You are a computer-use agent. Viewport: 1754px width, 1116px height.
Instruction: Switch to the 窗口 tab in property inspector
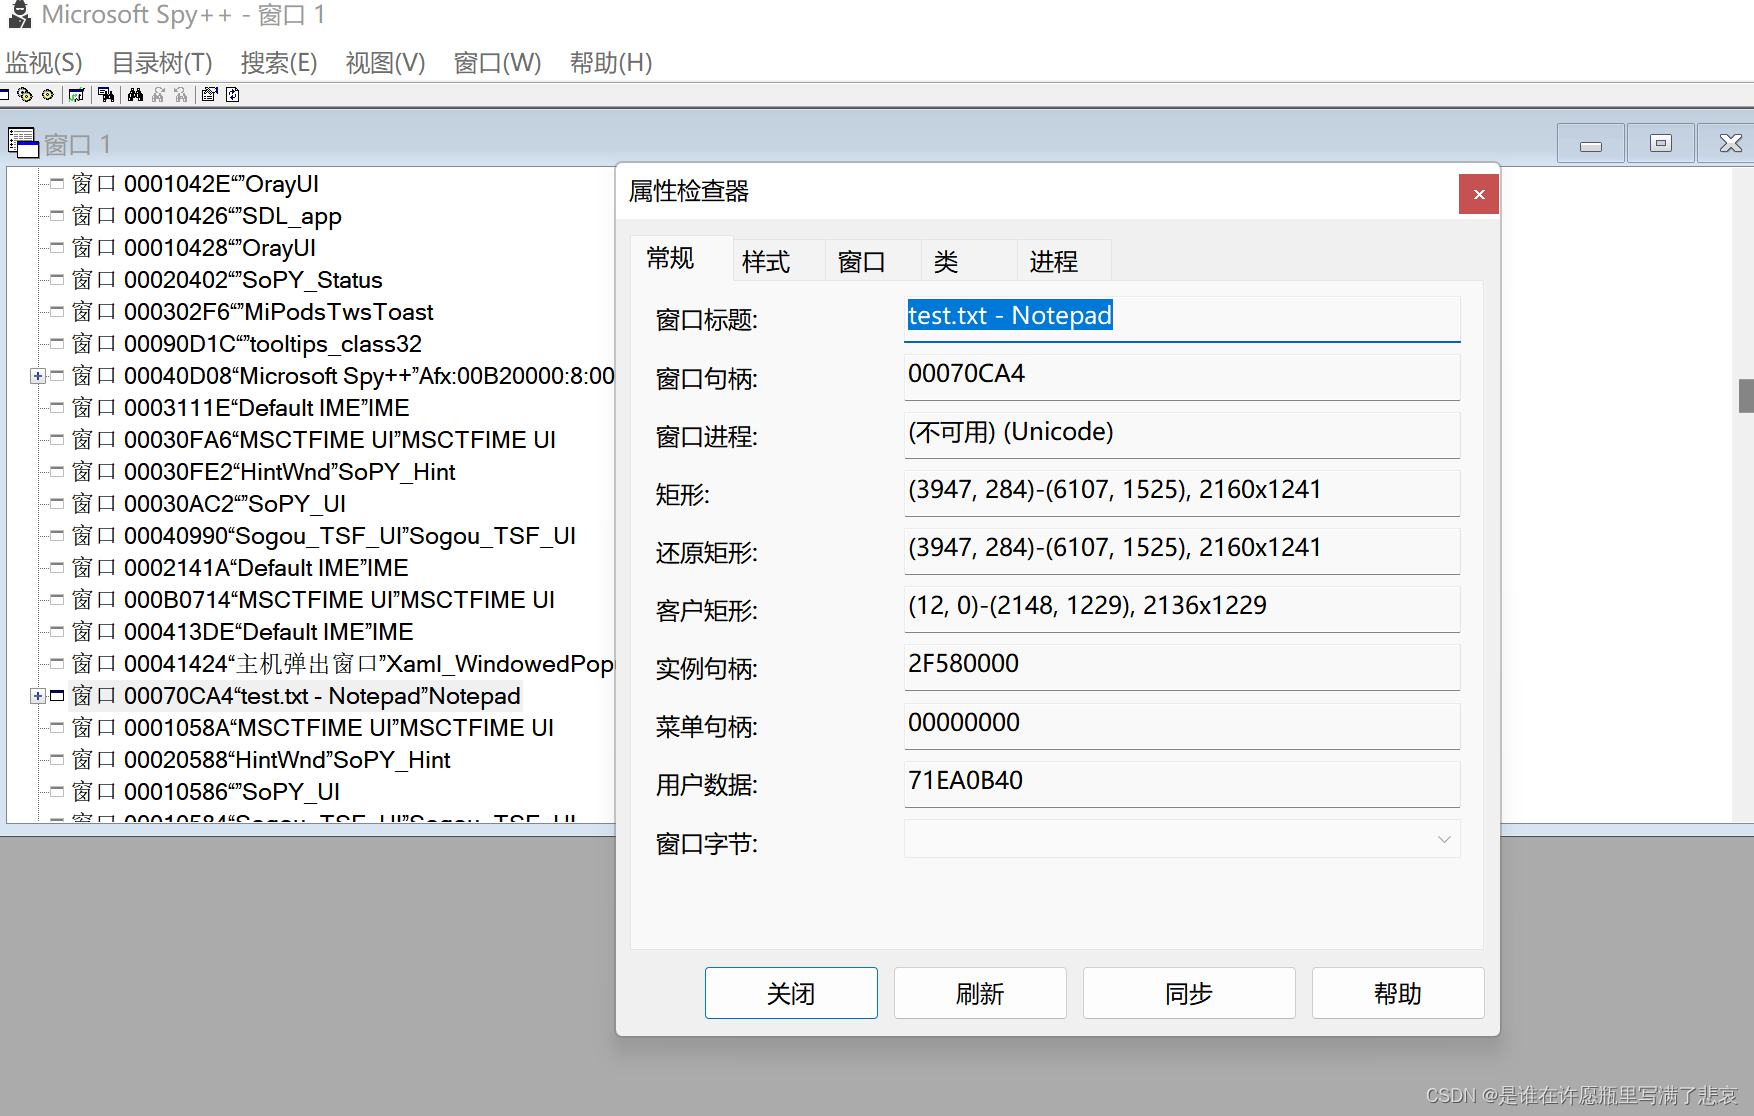click(x=873, y=262)
